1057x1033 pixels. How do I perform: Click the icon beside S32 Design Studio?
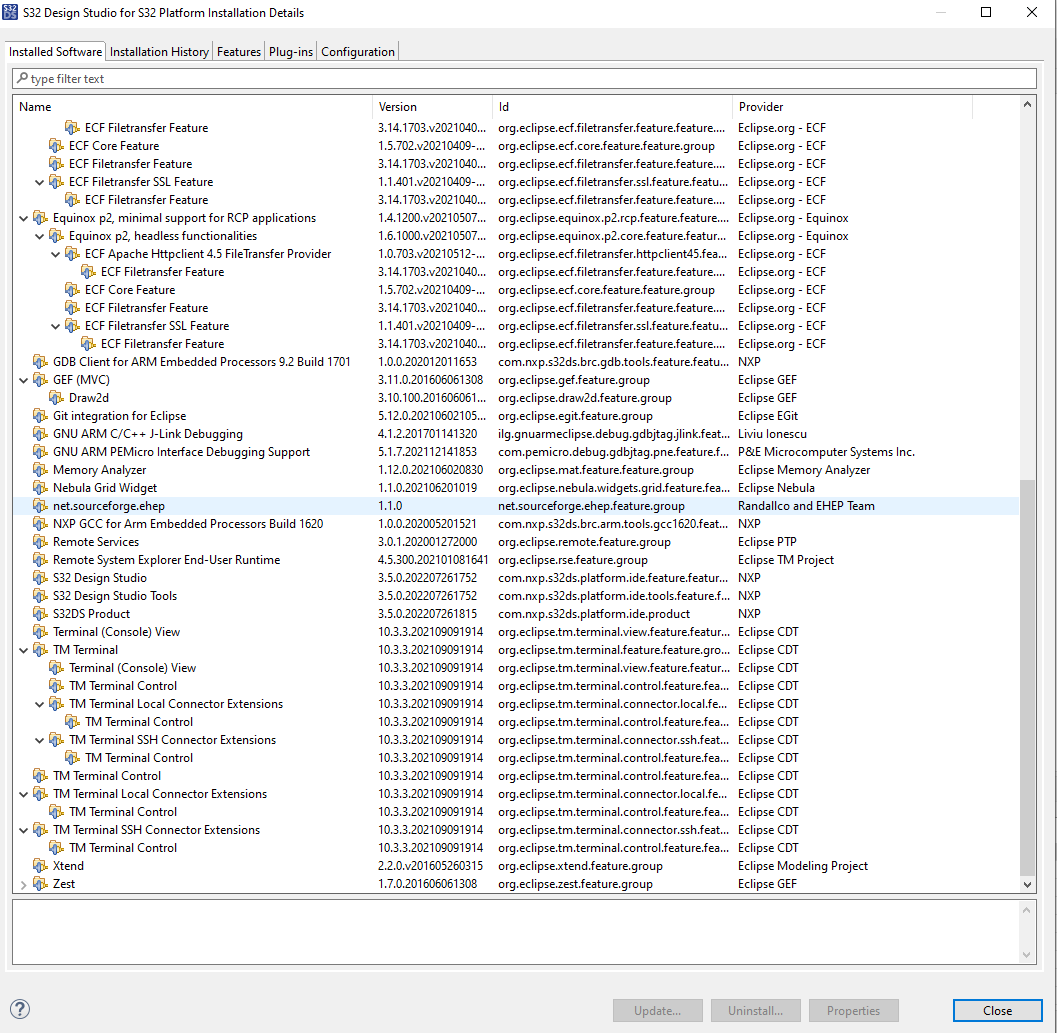tap(39, 577)
